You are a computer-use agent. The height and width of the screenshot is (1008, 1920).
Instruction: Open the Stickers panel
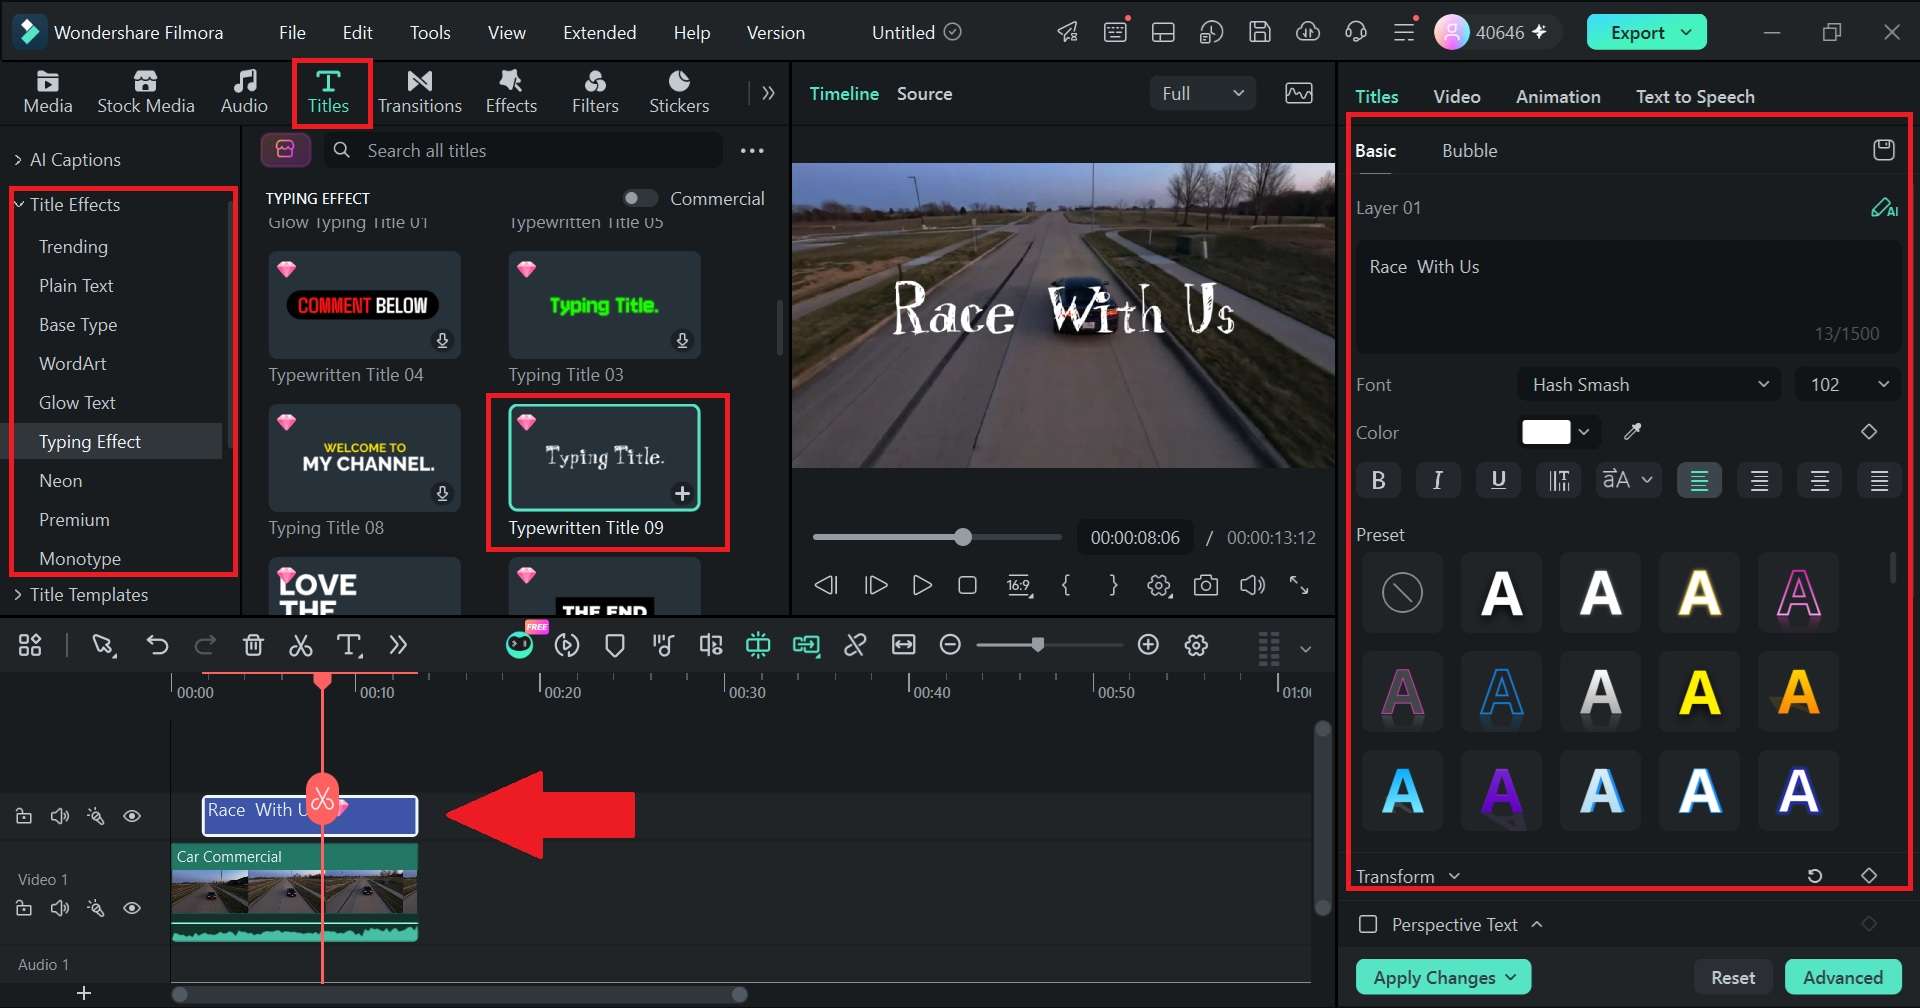679,92
